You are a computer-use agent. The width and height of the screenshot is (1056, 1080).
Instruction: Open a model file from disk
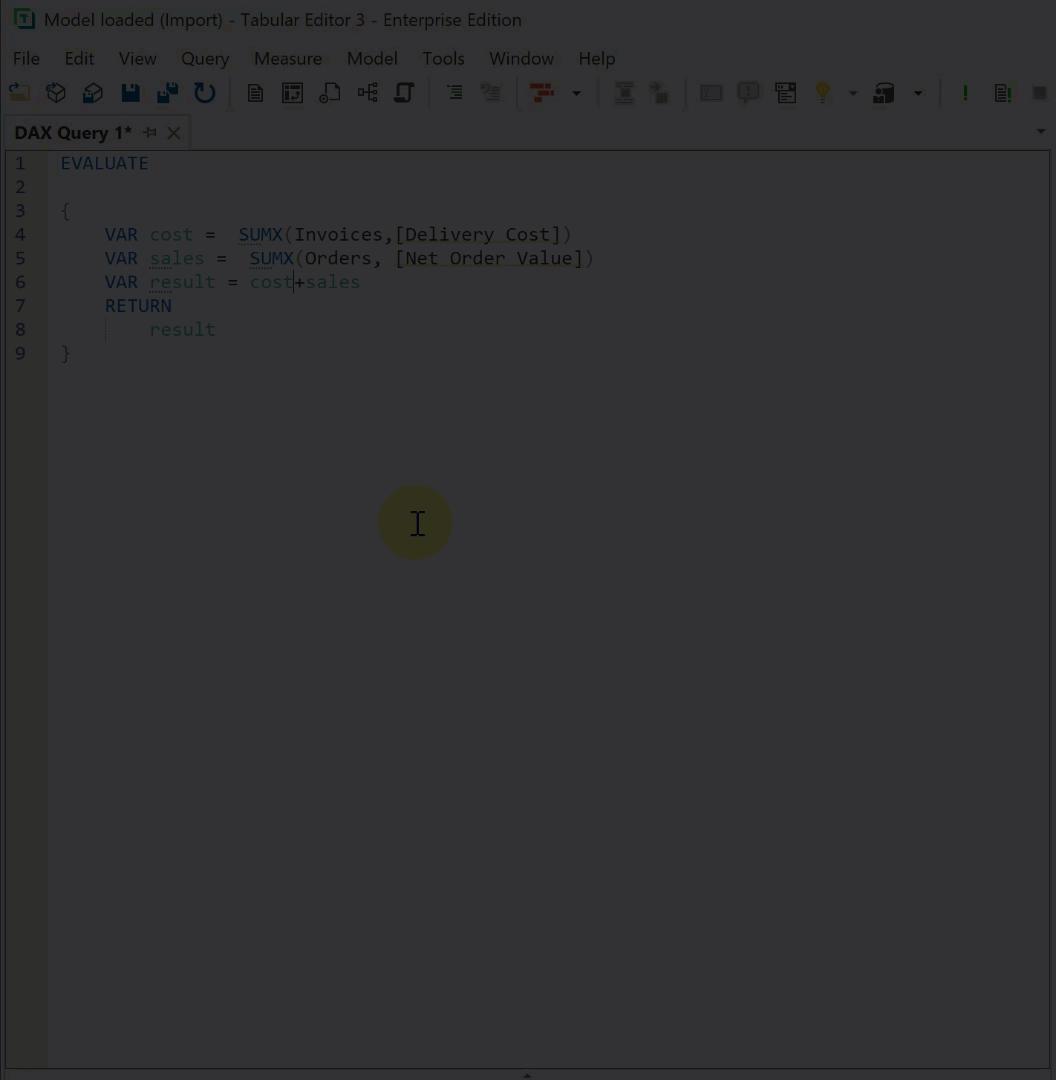pyautogui.click(x=18, y=92)
